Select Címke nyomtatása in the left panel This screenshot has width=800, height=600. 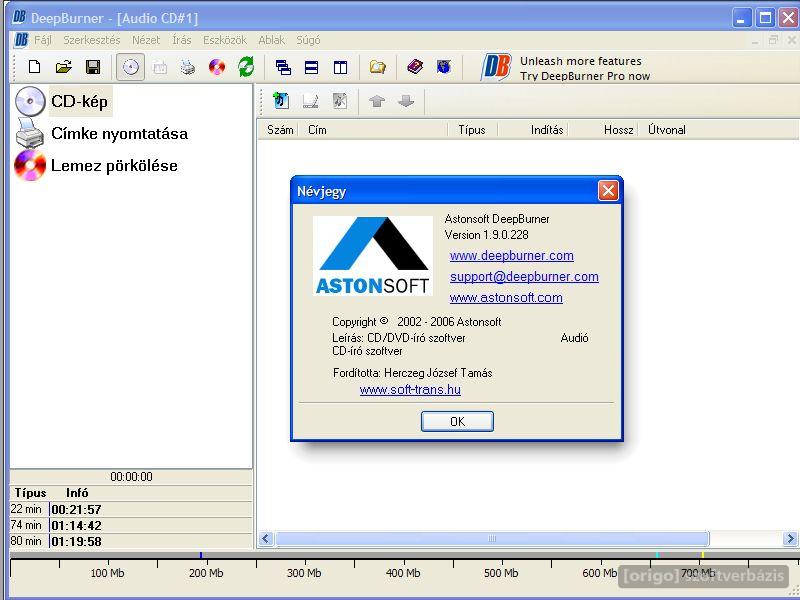119,134
